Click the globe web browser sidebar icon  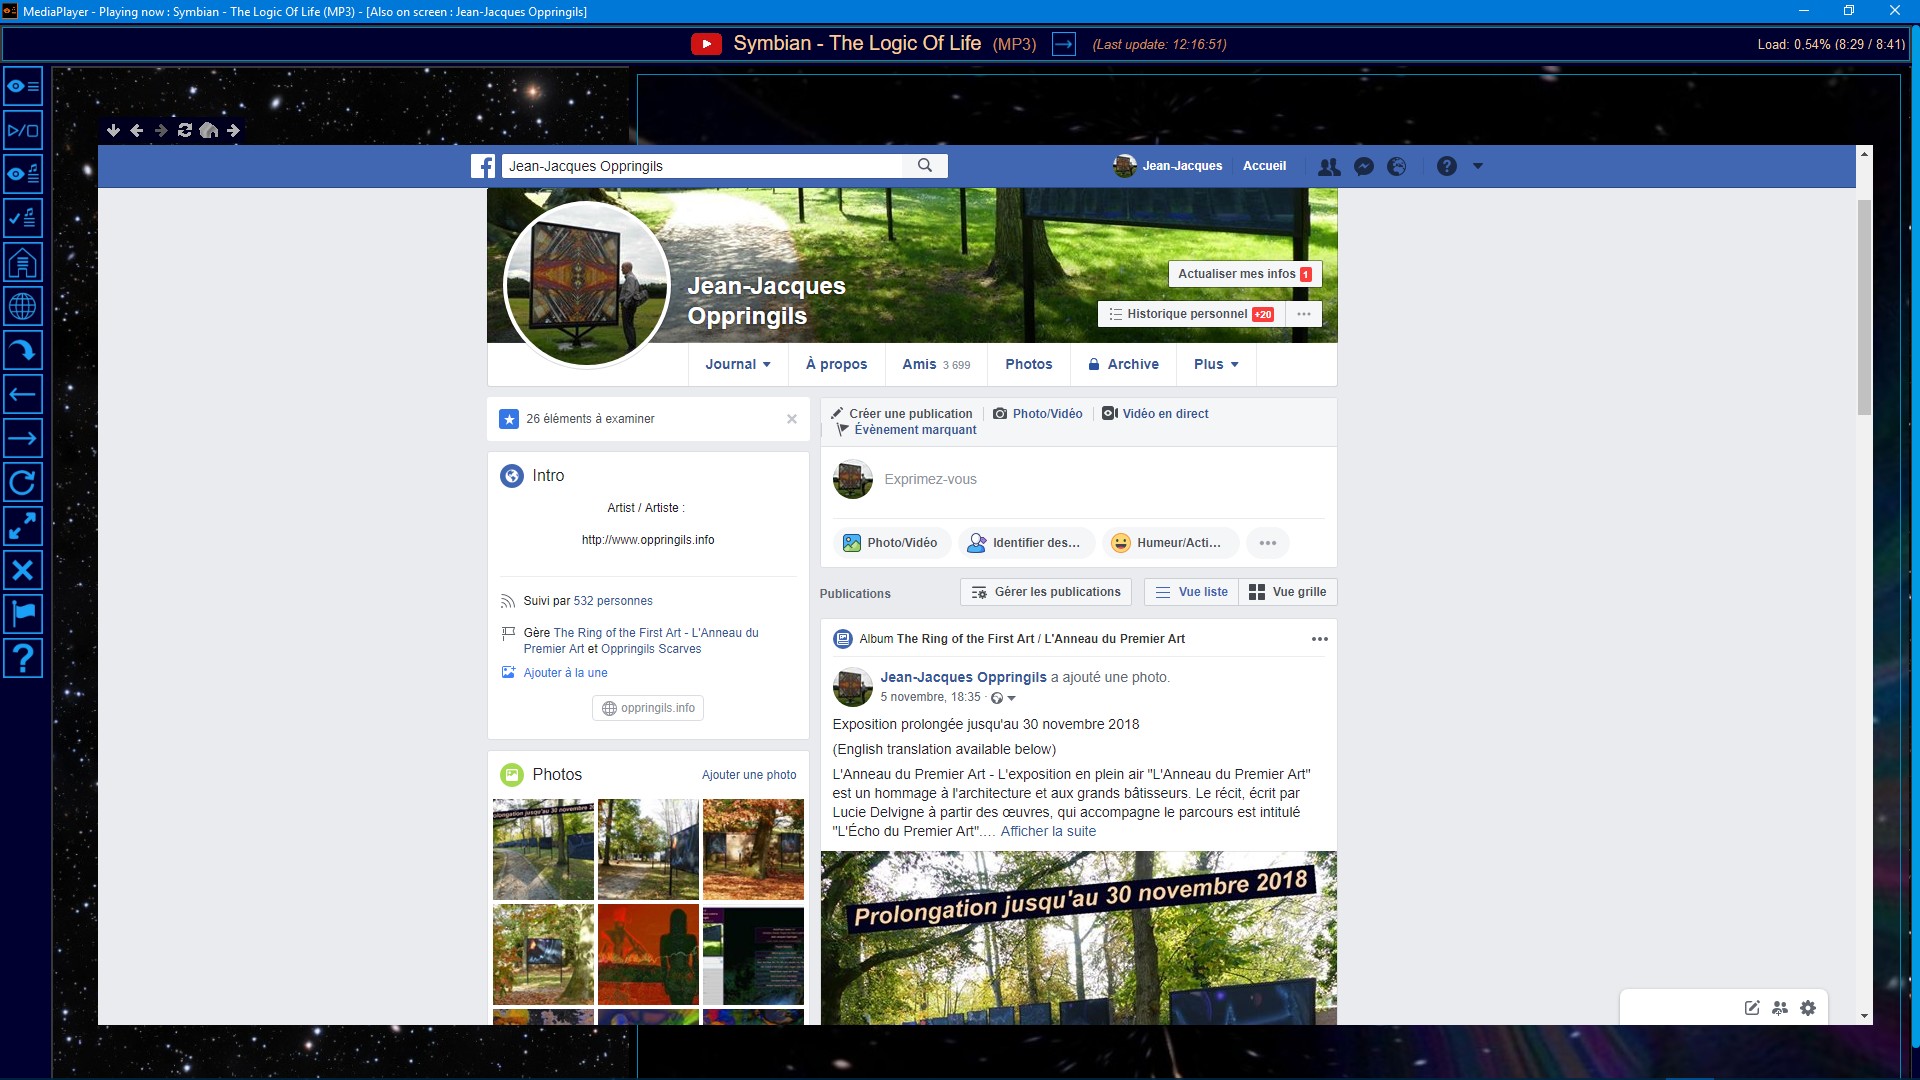(22, 306)
